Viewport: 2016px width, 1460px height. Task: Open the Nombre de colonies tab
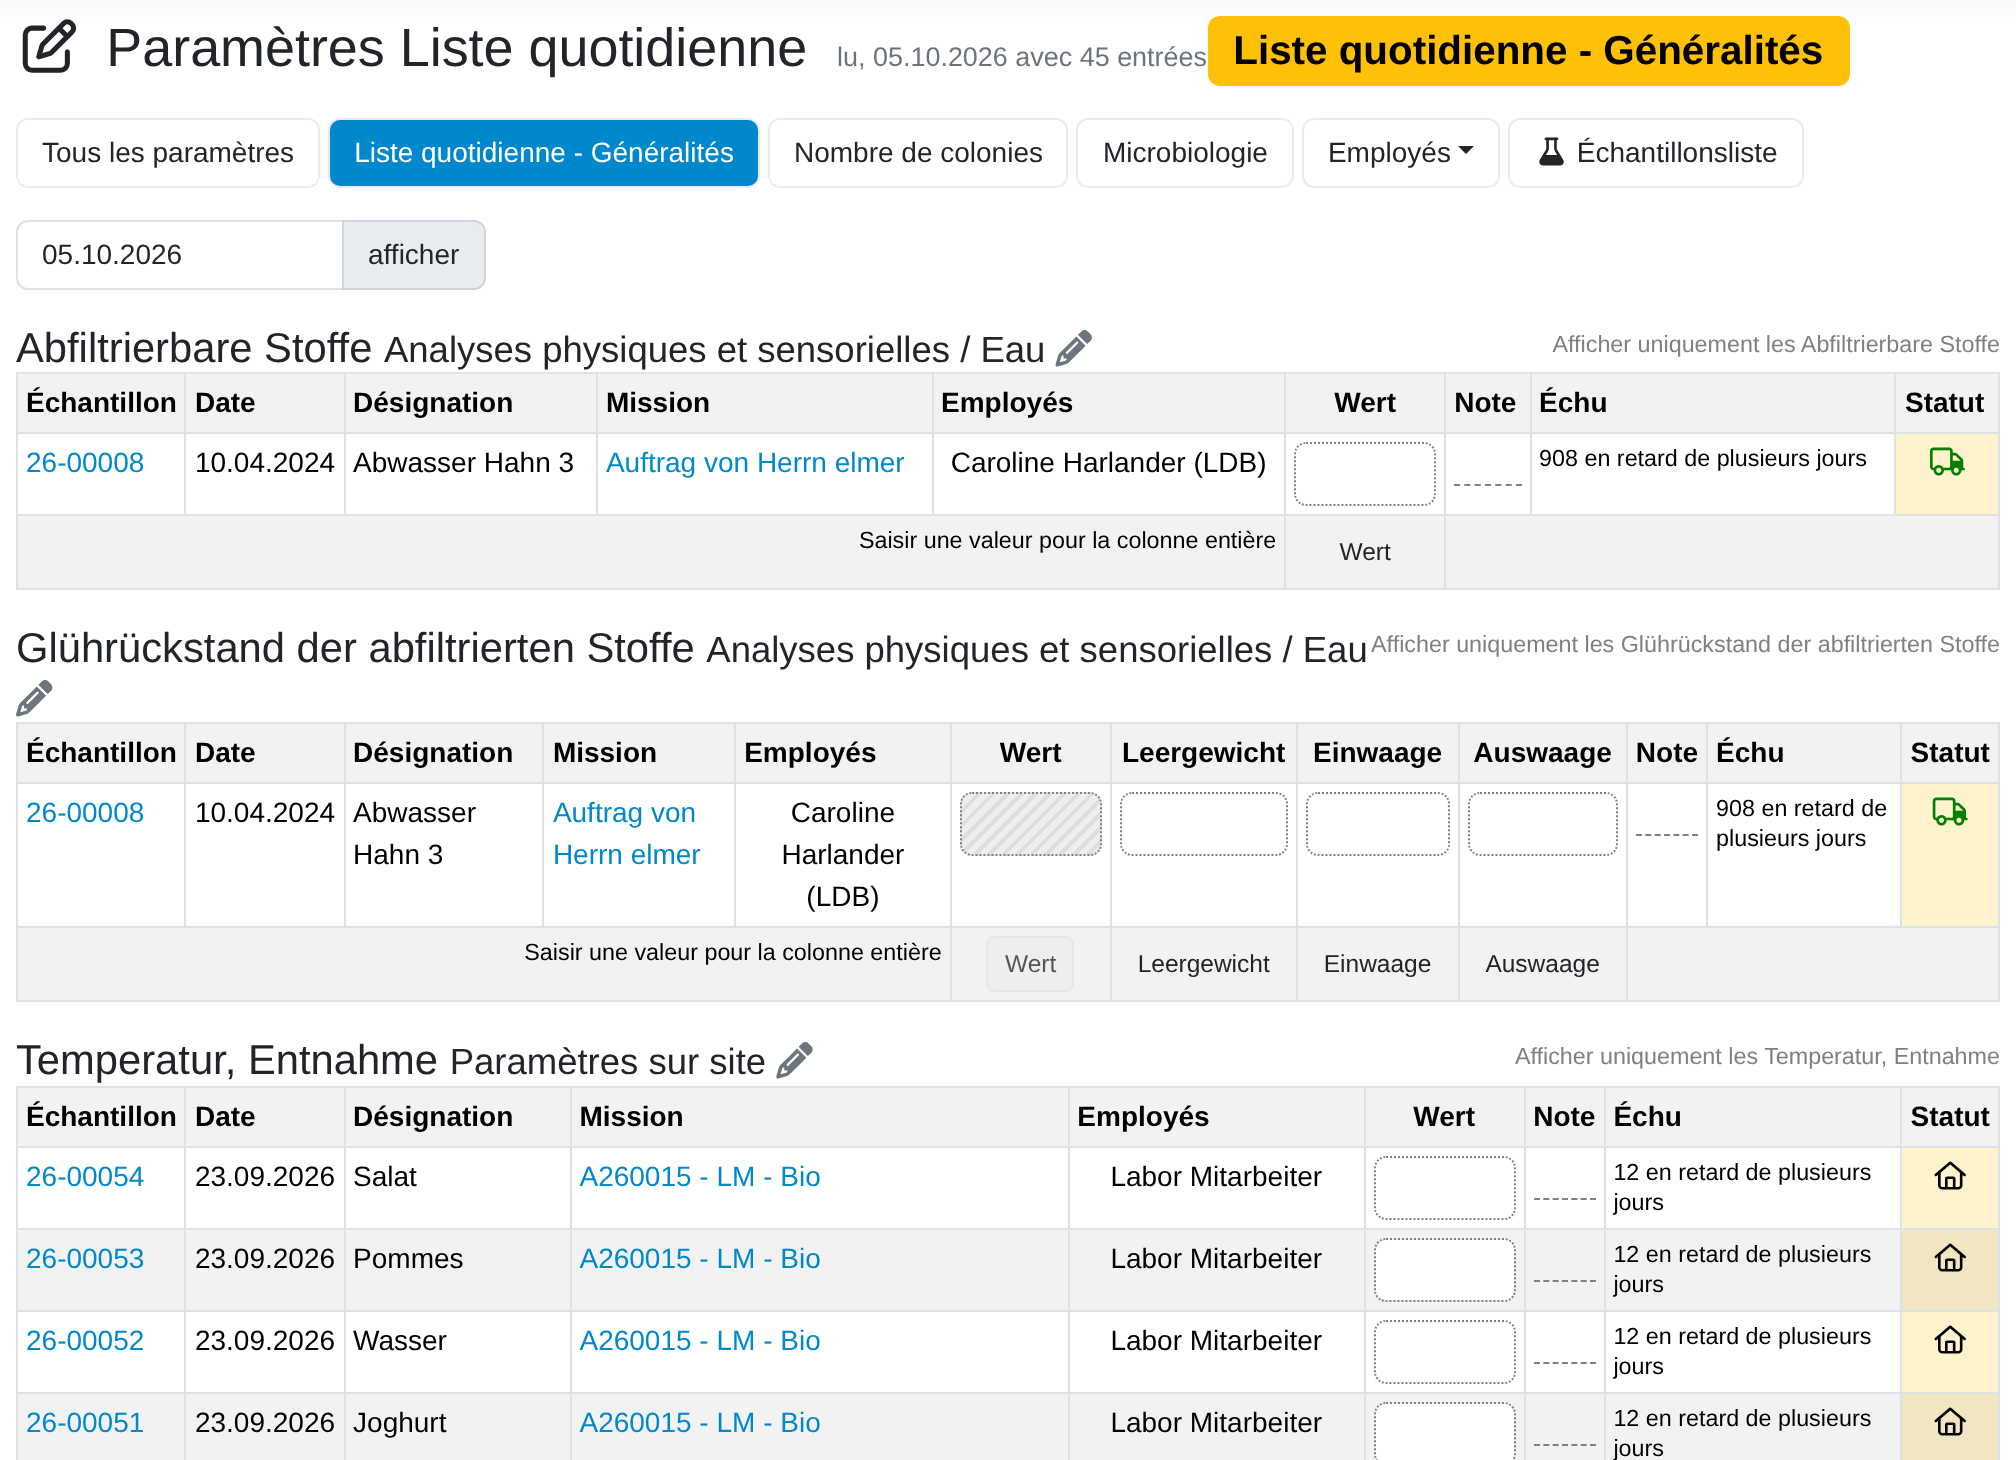tap(918, 153)
